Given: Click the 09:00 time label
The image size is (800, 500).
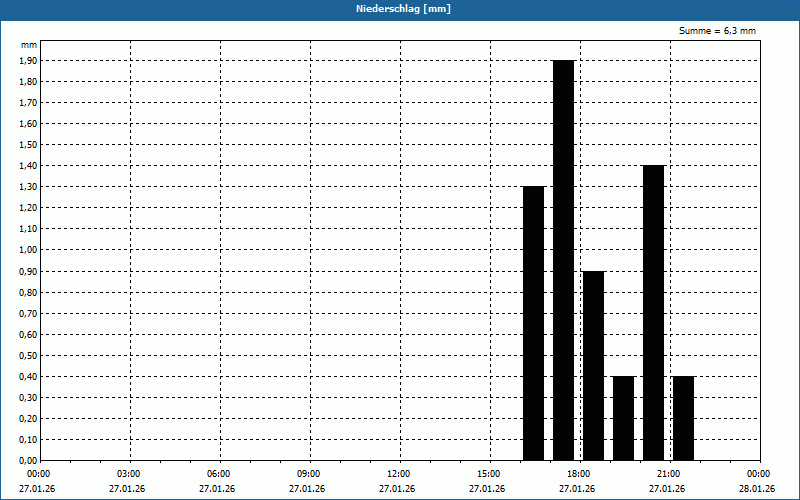Looking at the screenshot, I should pos(309,474).
